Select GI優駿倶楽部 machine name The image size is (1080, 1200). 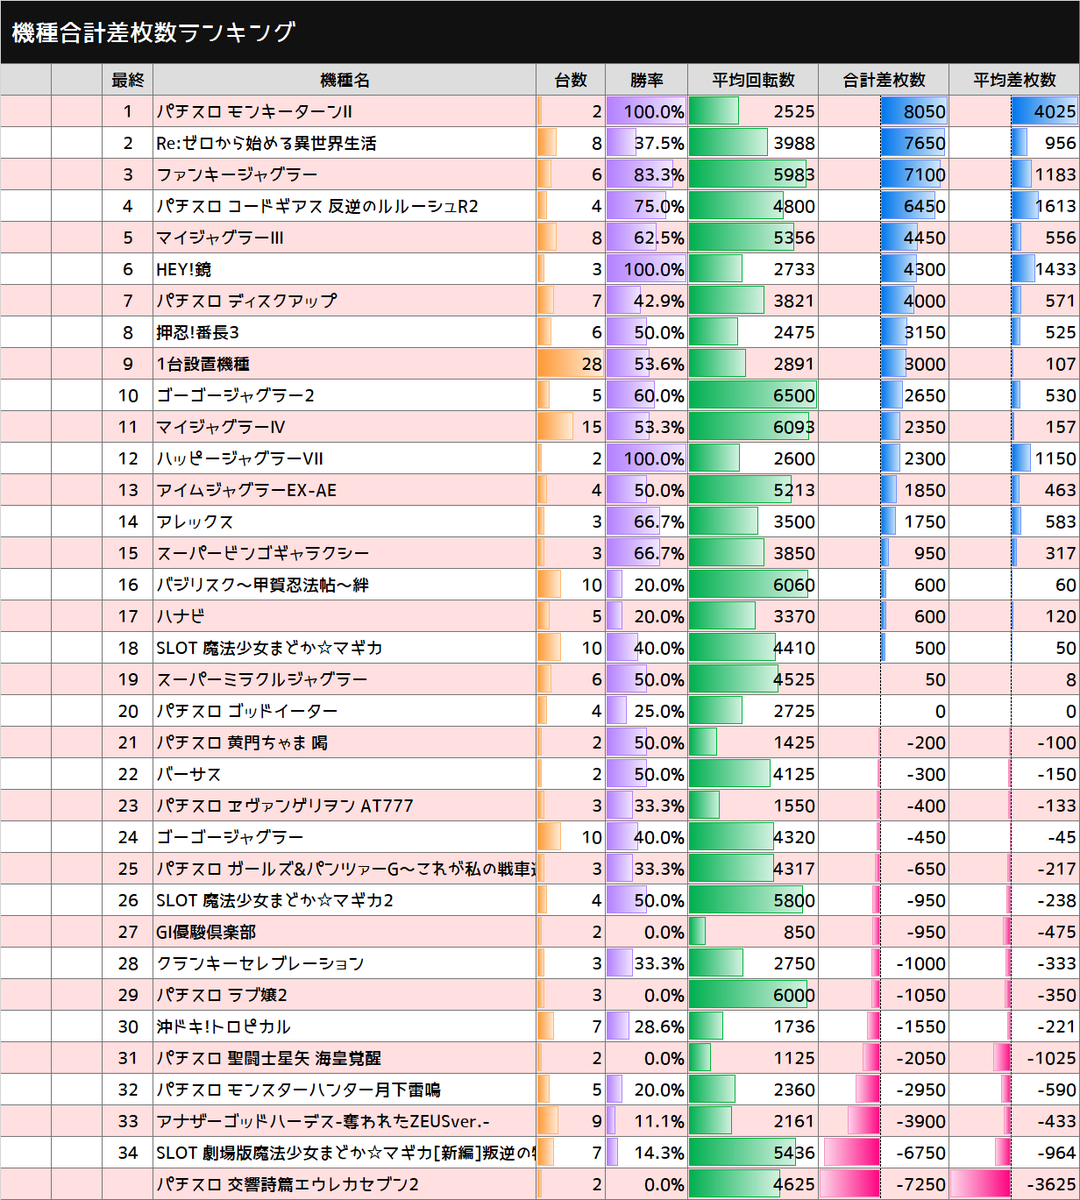pos(206,932)
